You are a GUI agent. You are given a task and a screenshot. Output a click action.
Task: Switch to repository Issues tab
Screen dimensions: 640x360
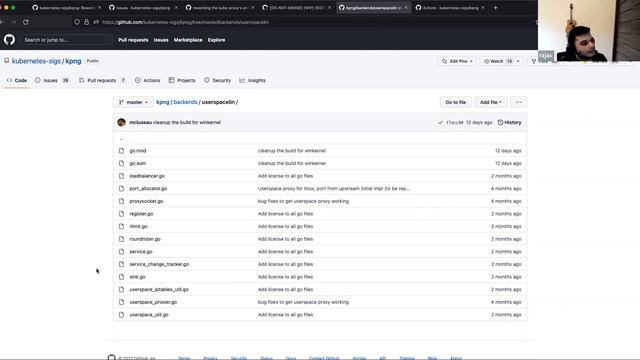tap(52, 80)
